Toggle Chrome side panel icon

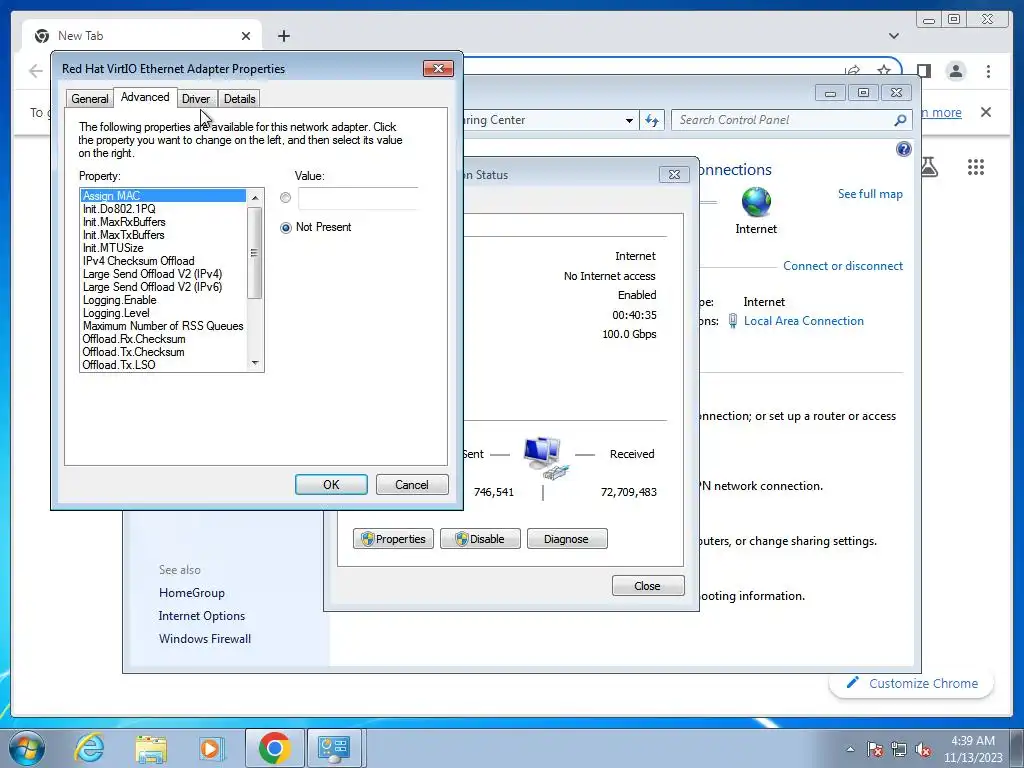click(923, 71)
